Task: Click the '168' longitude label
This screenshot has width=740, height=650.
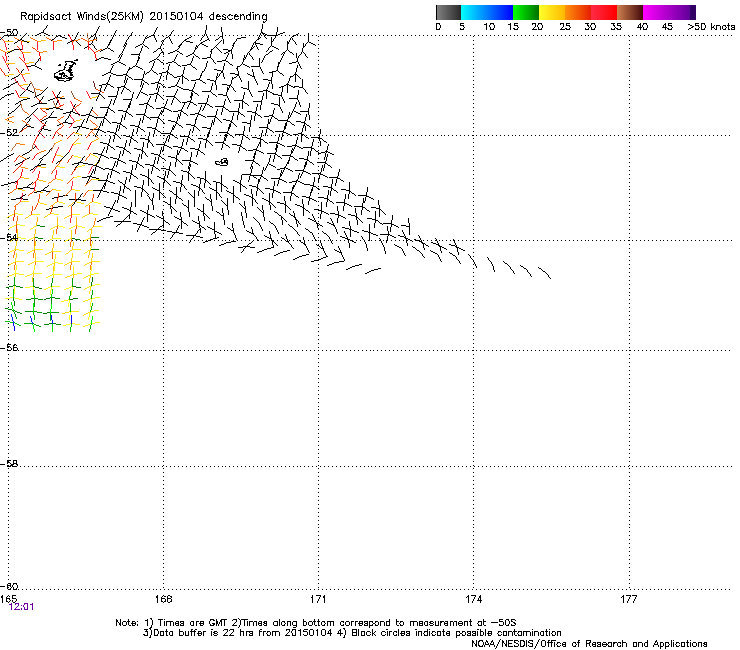Action: pos(163,599)
